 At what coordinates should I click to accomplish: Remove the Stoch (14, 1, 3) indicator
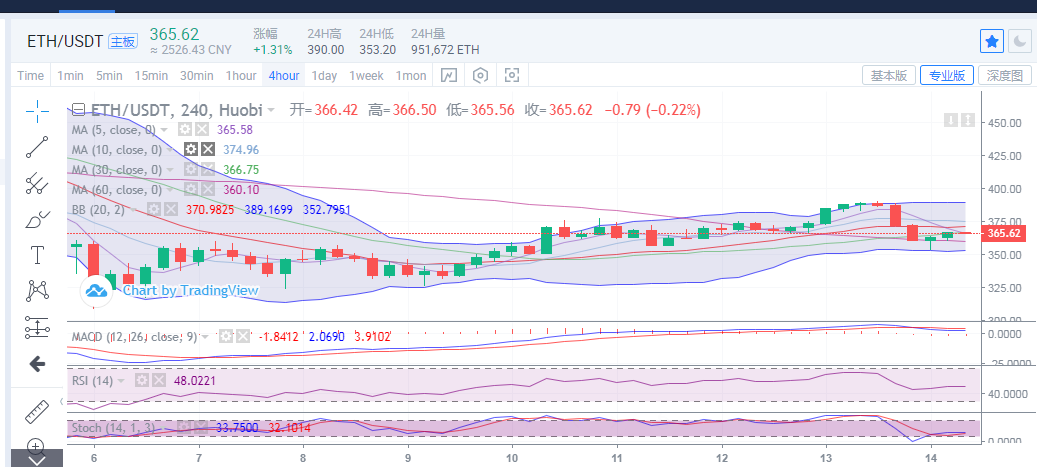tap(200, 427)
